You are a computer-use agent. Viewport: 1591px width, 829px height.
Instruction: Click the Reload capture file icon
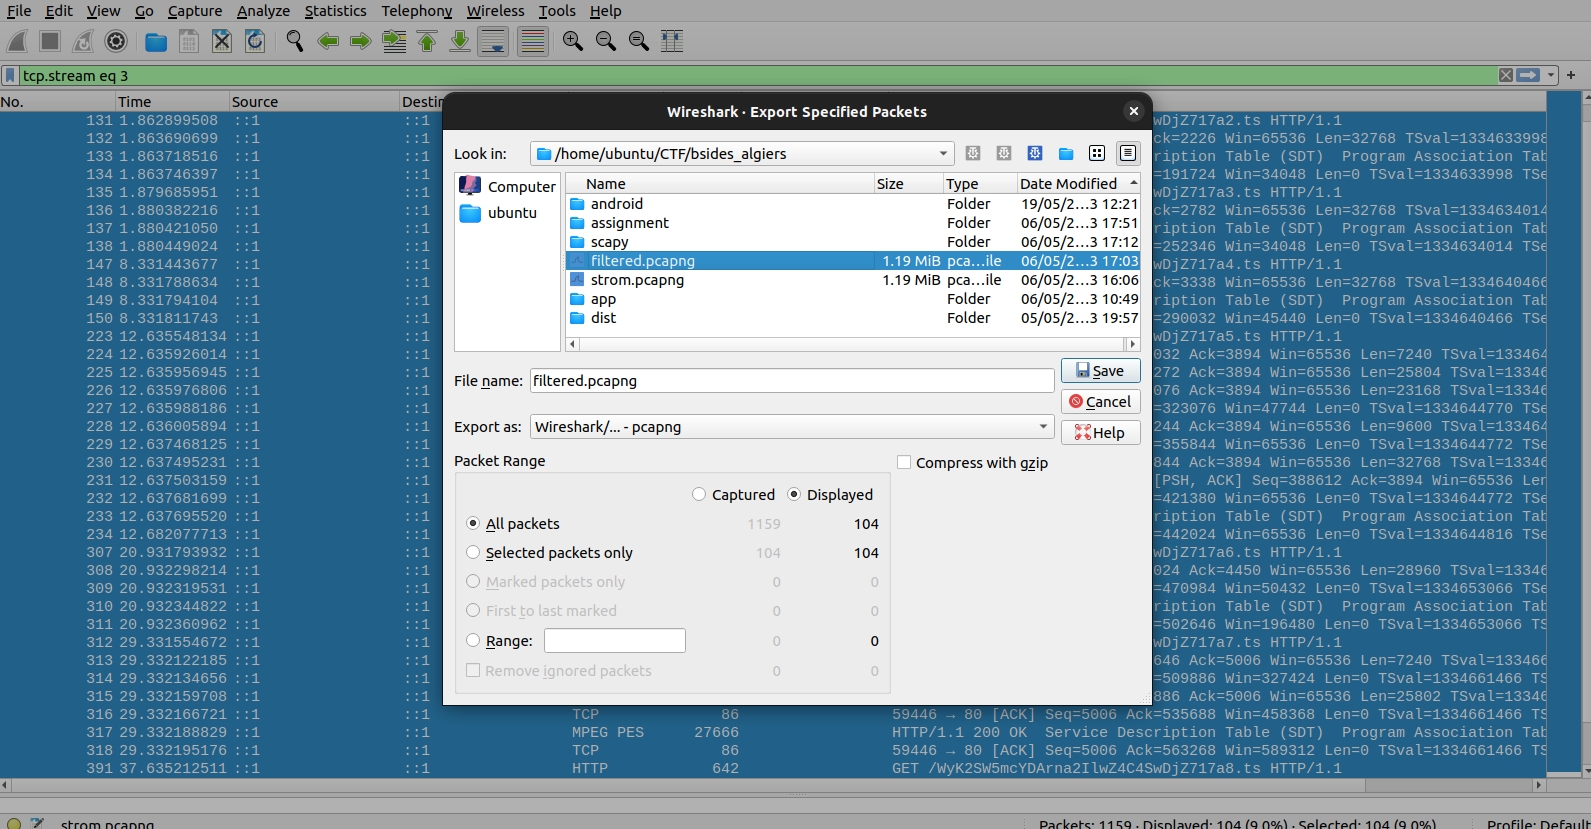pos(255,41)
